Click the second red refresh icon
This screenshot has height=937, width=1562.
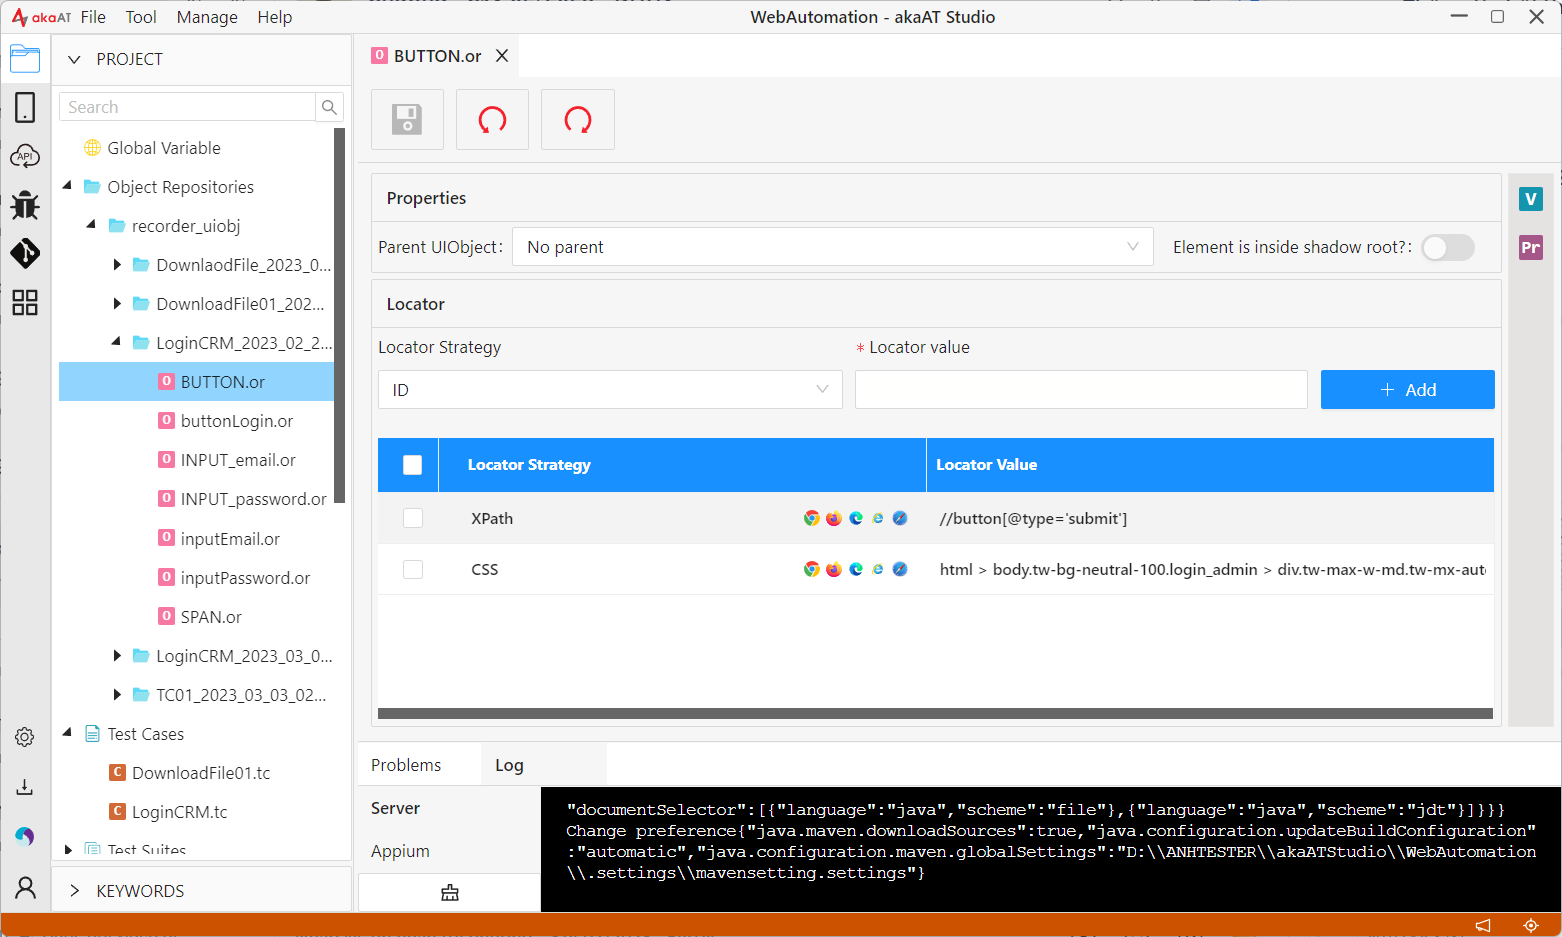[x=578, y=120]
